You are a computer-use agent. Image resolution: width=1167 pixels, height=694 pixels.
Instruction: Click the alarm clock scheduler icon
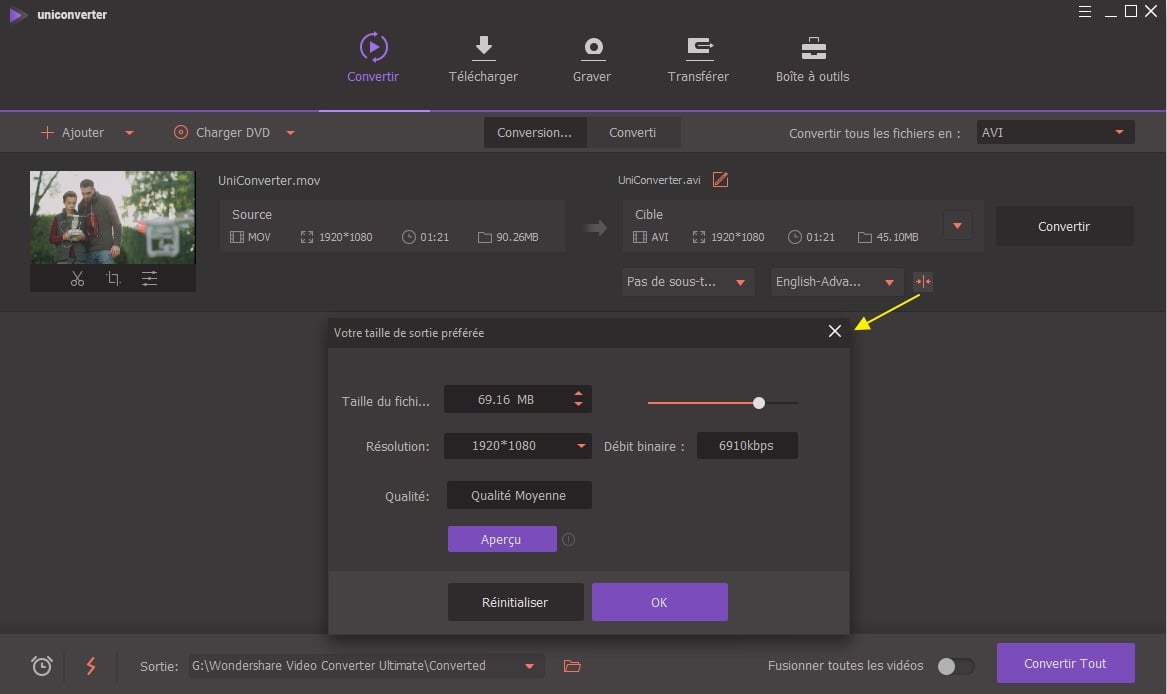[x=42, y=666]
